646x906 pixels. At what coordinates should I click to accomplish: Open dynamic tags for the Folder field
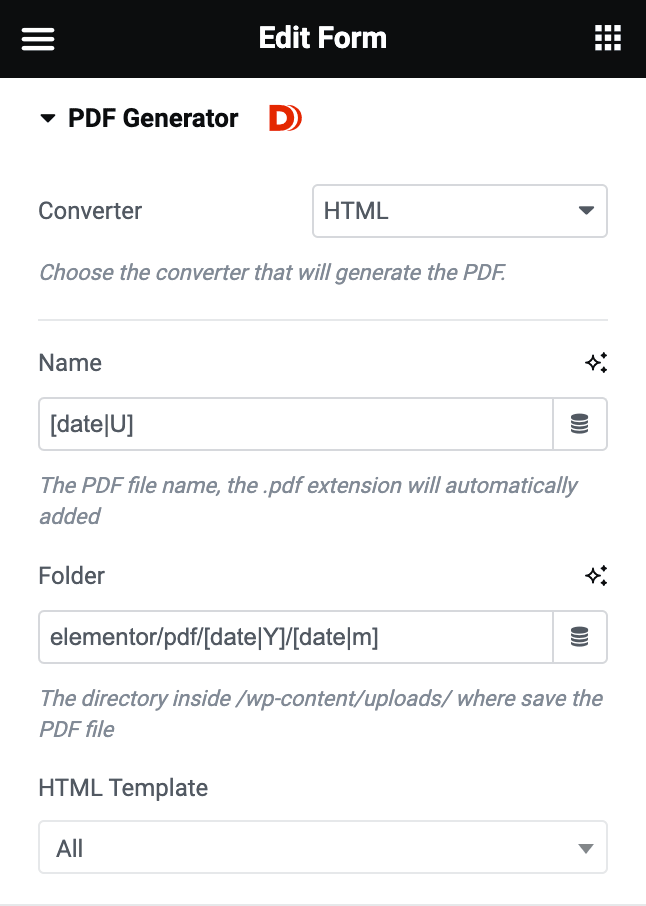580,637
